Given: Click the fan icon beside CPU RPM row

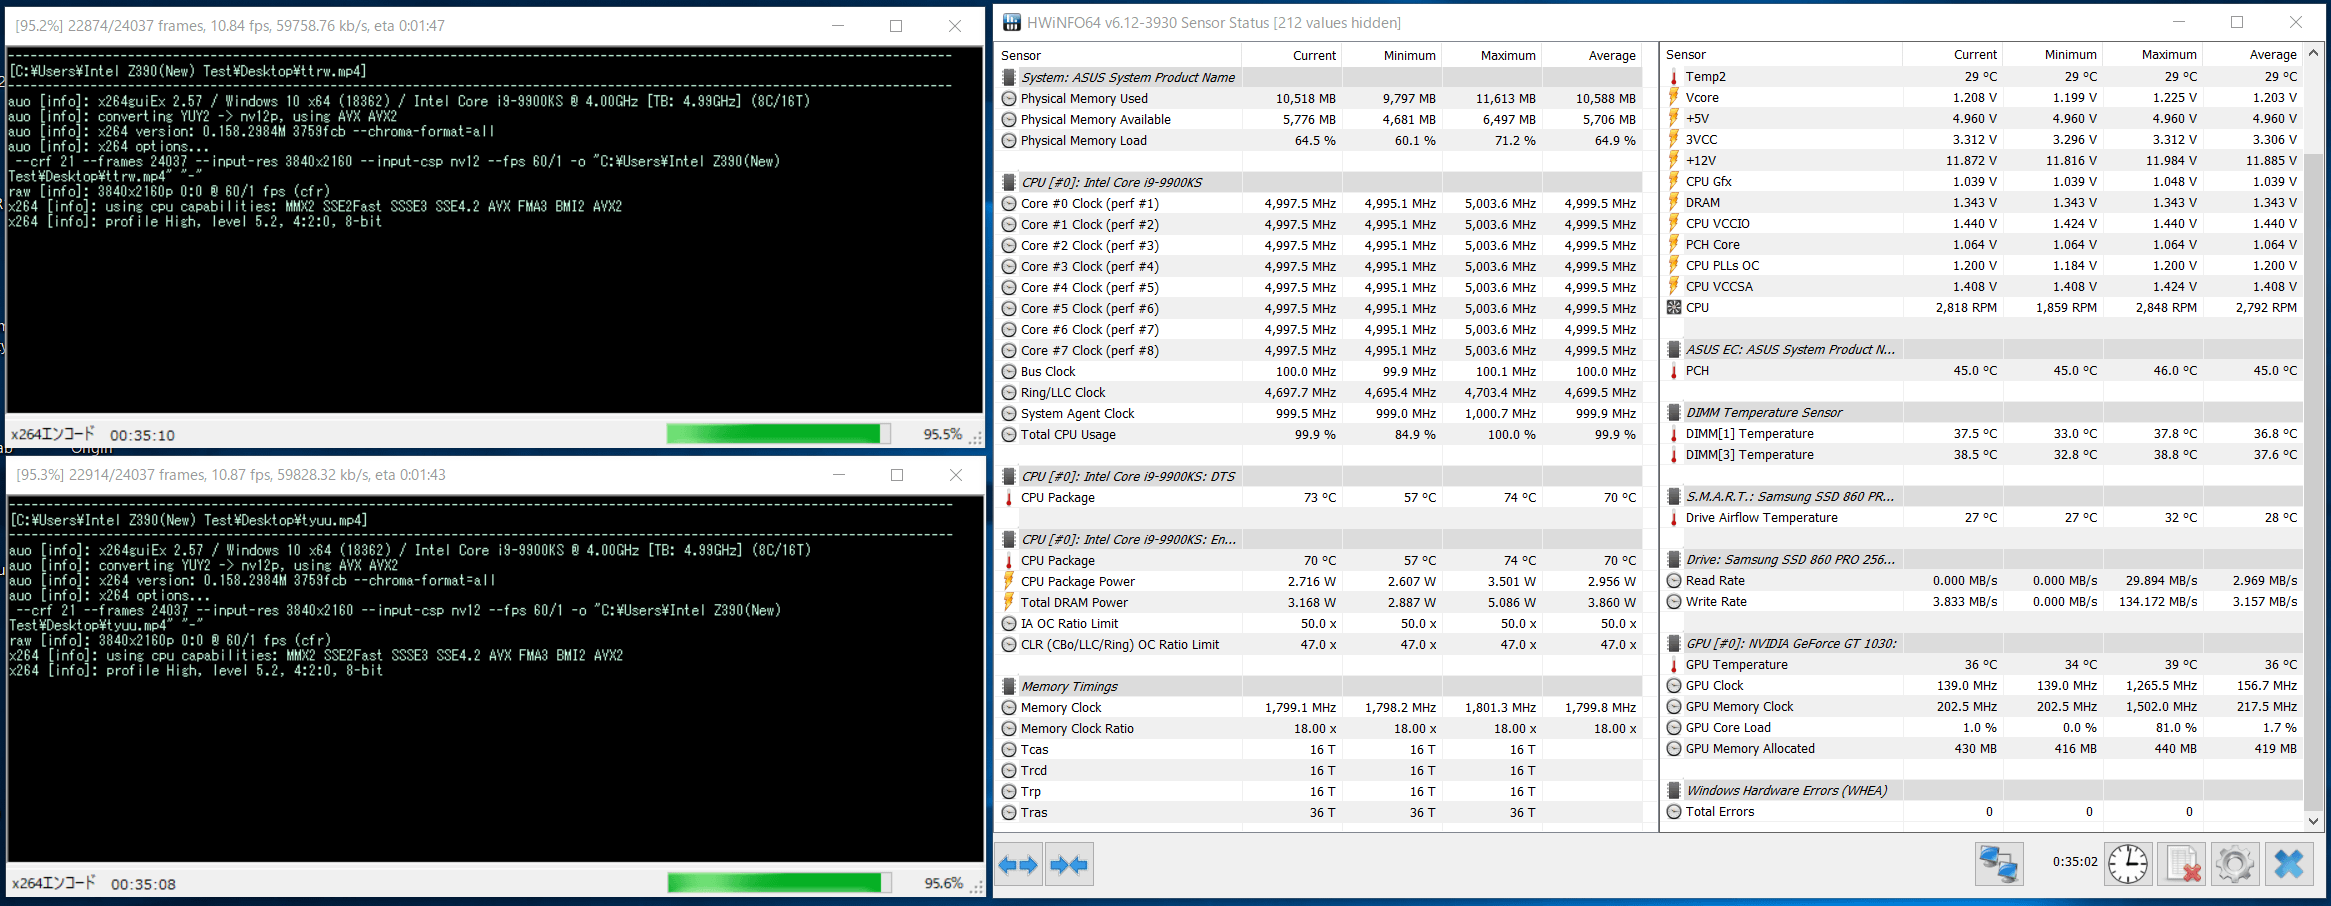Looking at the screenshot, I should click(x=1674, y=307).
